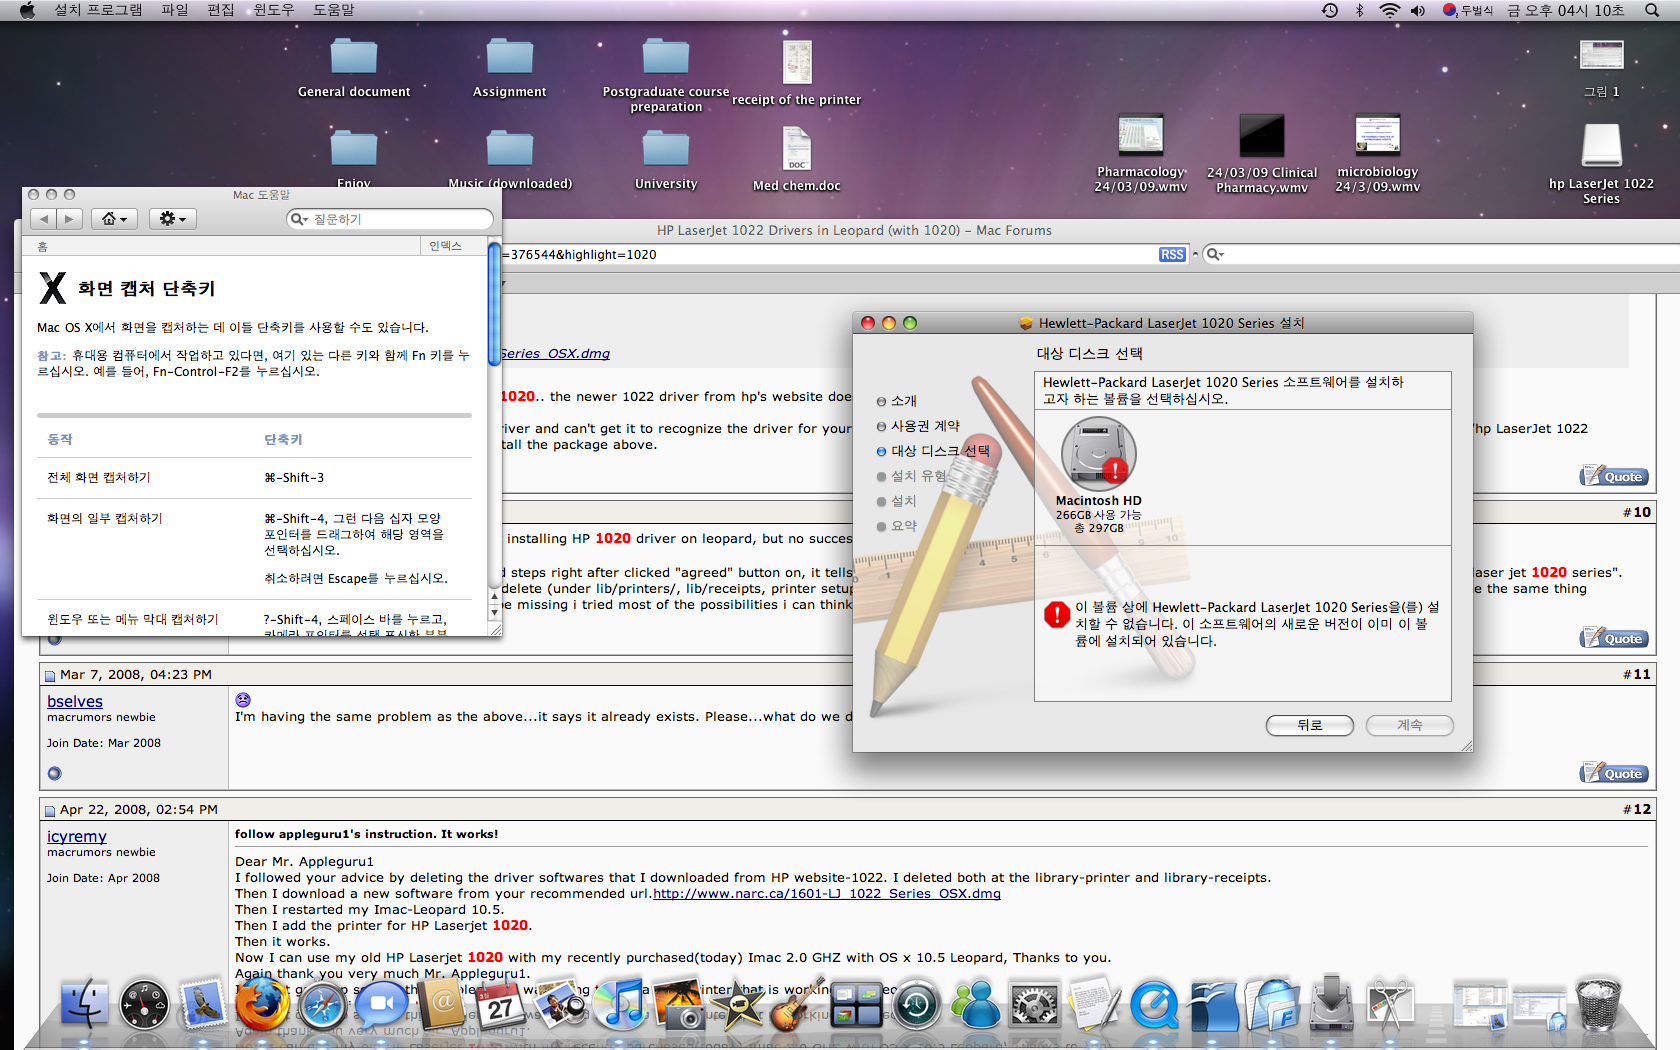The height and width of the screenshot is (1050, 1680).
Task: Open the Trash in the dock
Action: (x=1597, y=1004)
